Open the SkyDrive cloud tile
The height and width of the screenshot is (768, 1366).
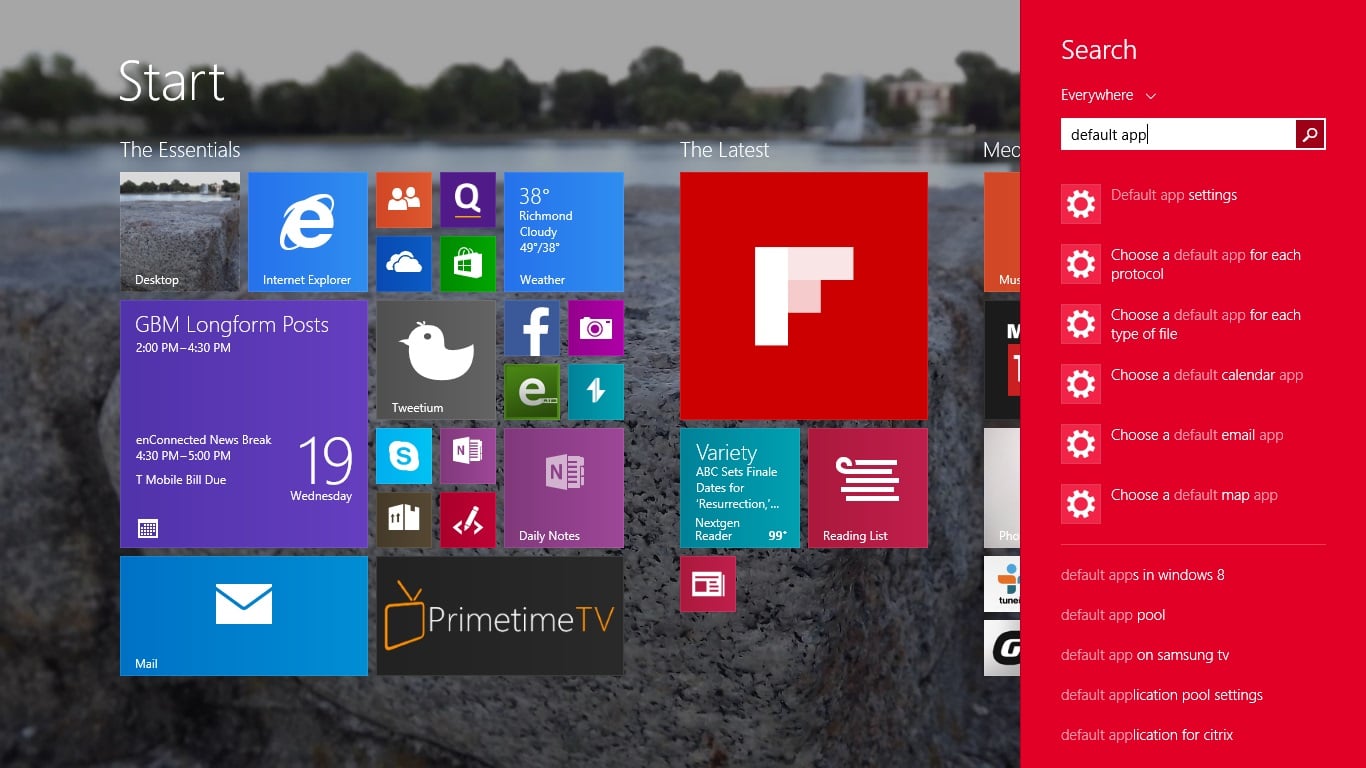point(403,264)
